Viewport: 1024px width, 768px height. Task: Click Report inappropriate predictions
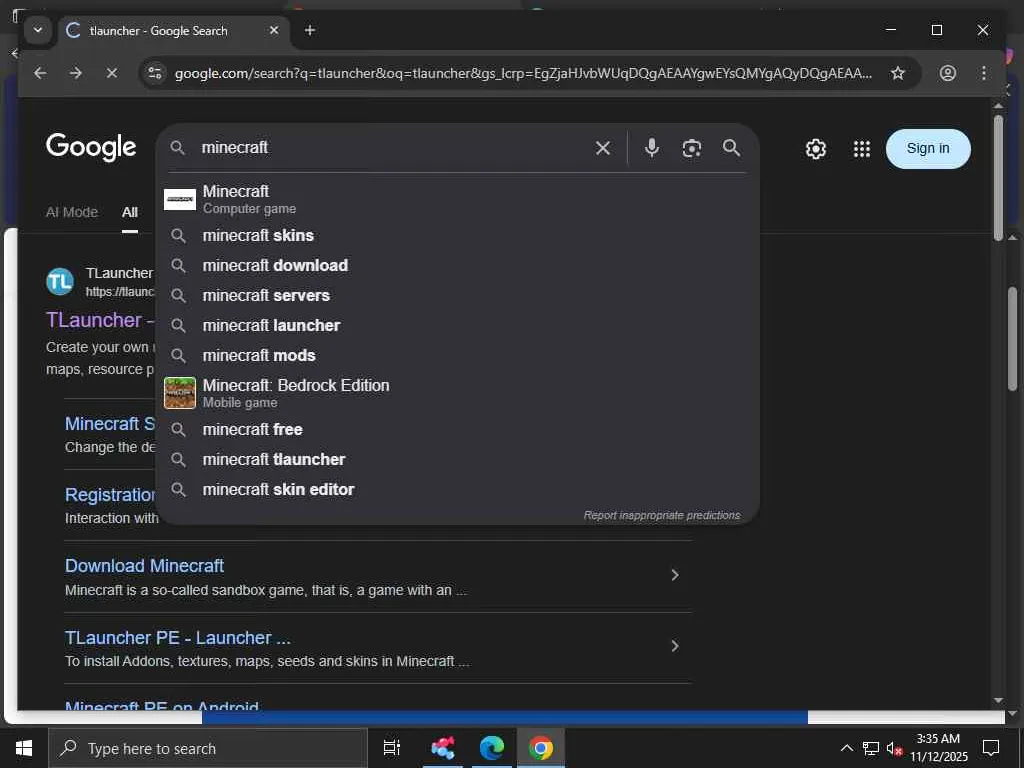coord(662,515)
